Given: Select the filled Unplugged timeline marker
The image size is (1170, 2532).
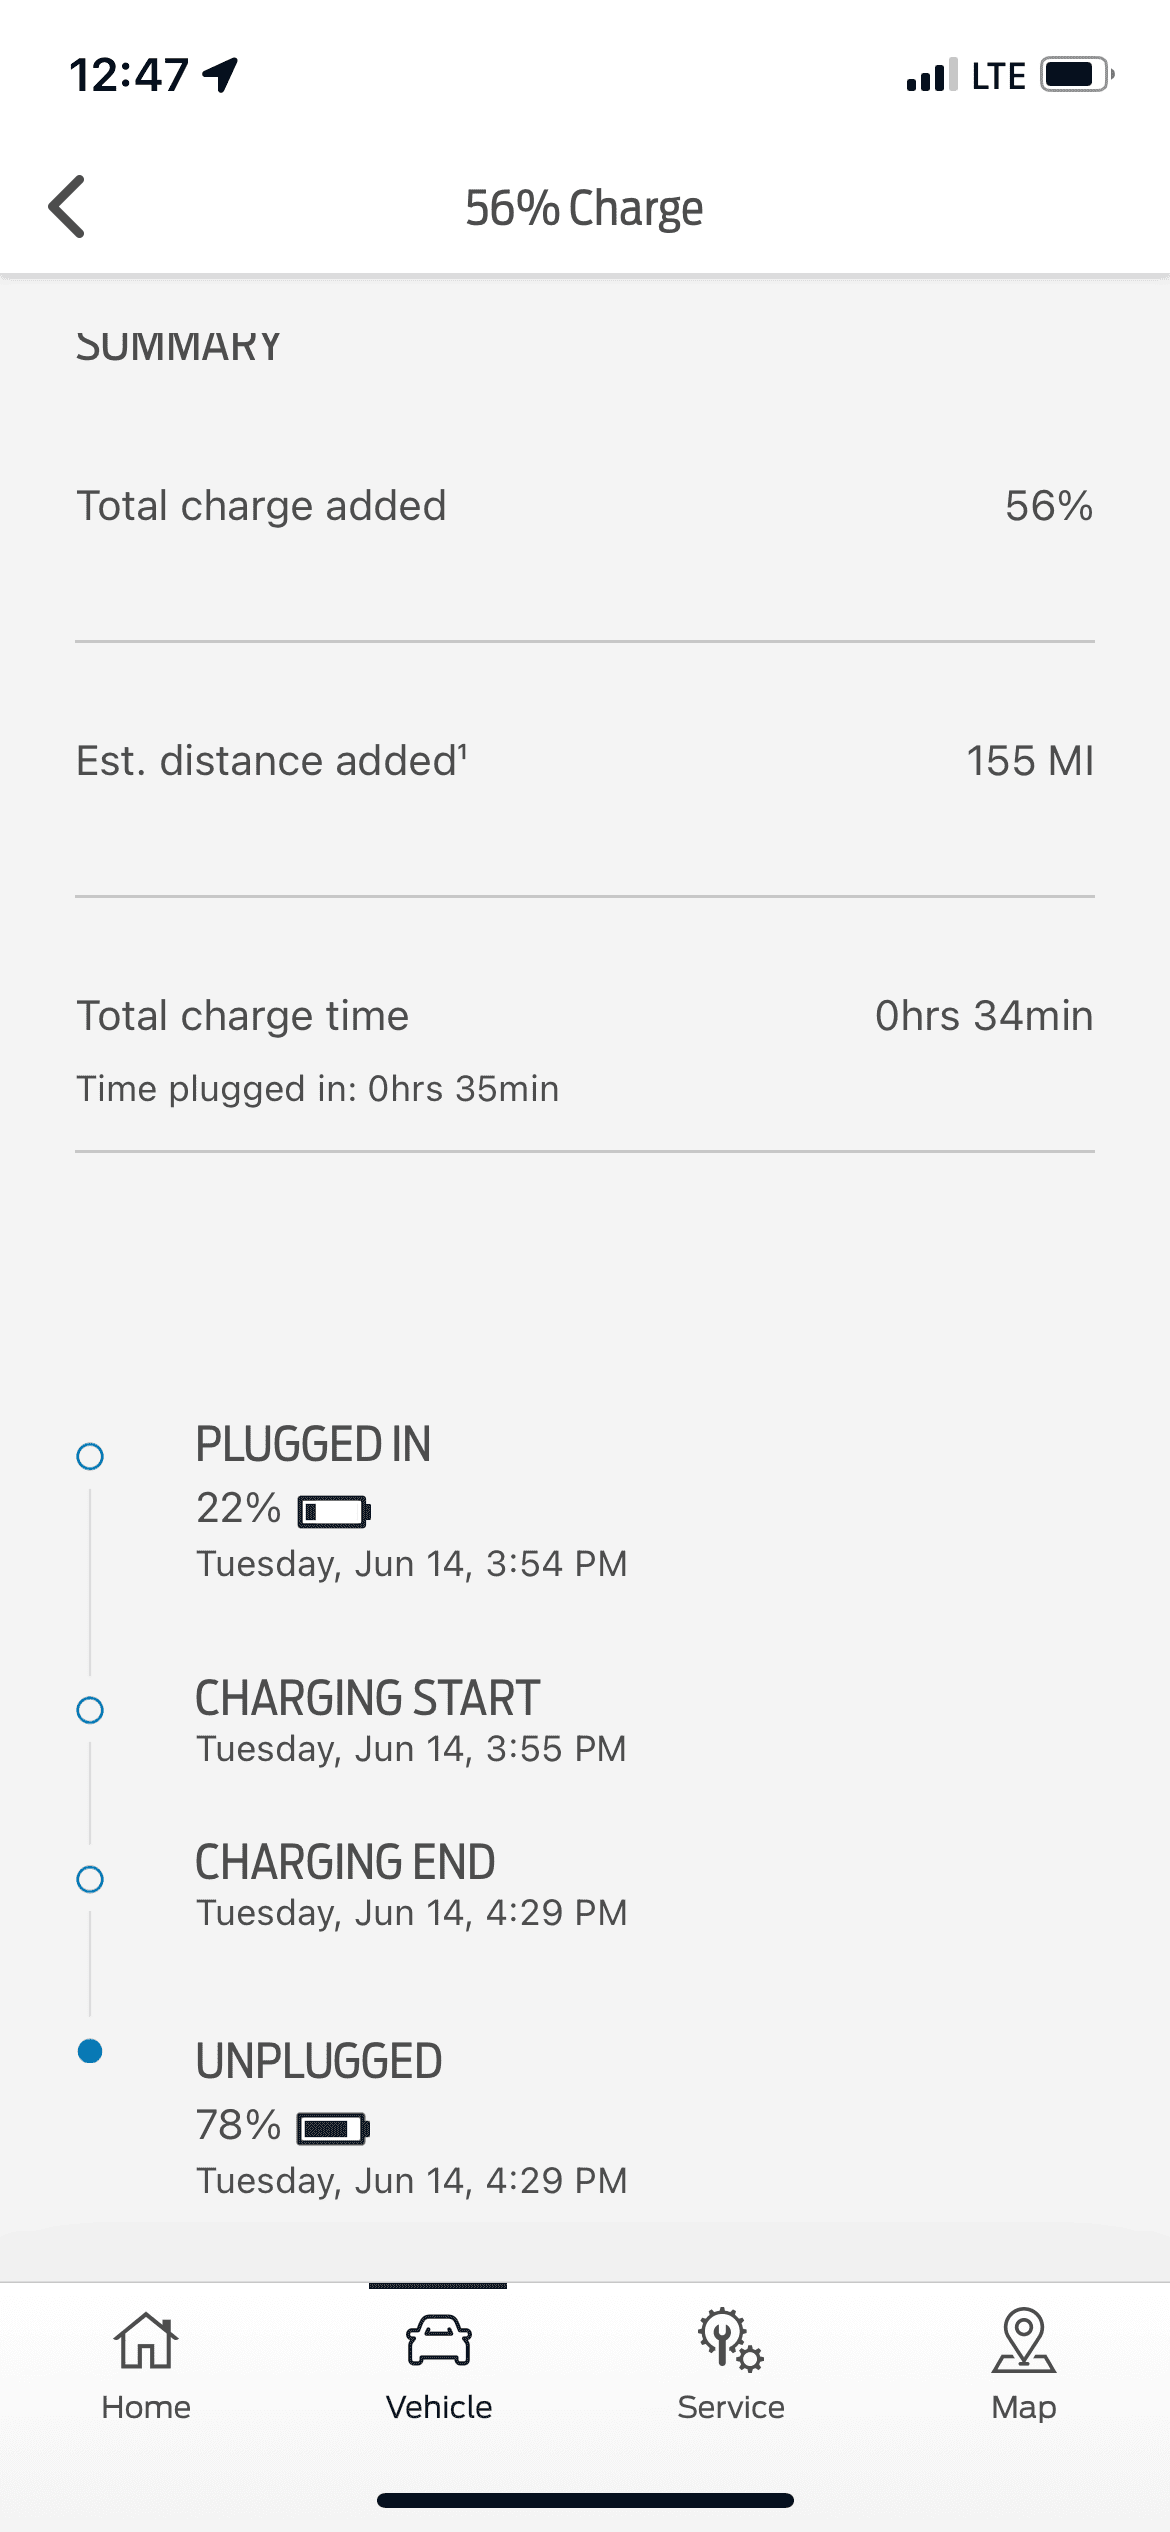Looking at the screenshot, I should pos(90,2051).
